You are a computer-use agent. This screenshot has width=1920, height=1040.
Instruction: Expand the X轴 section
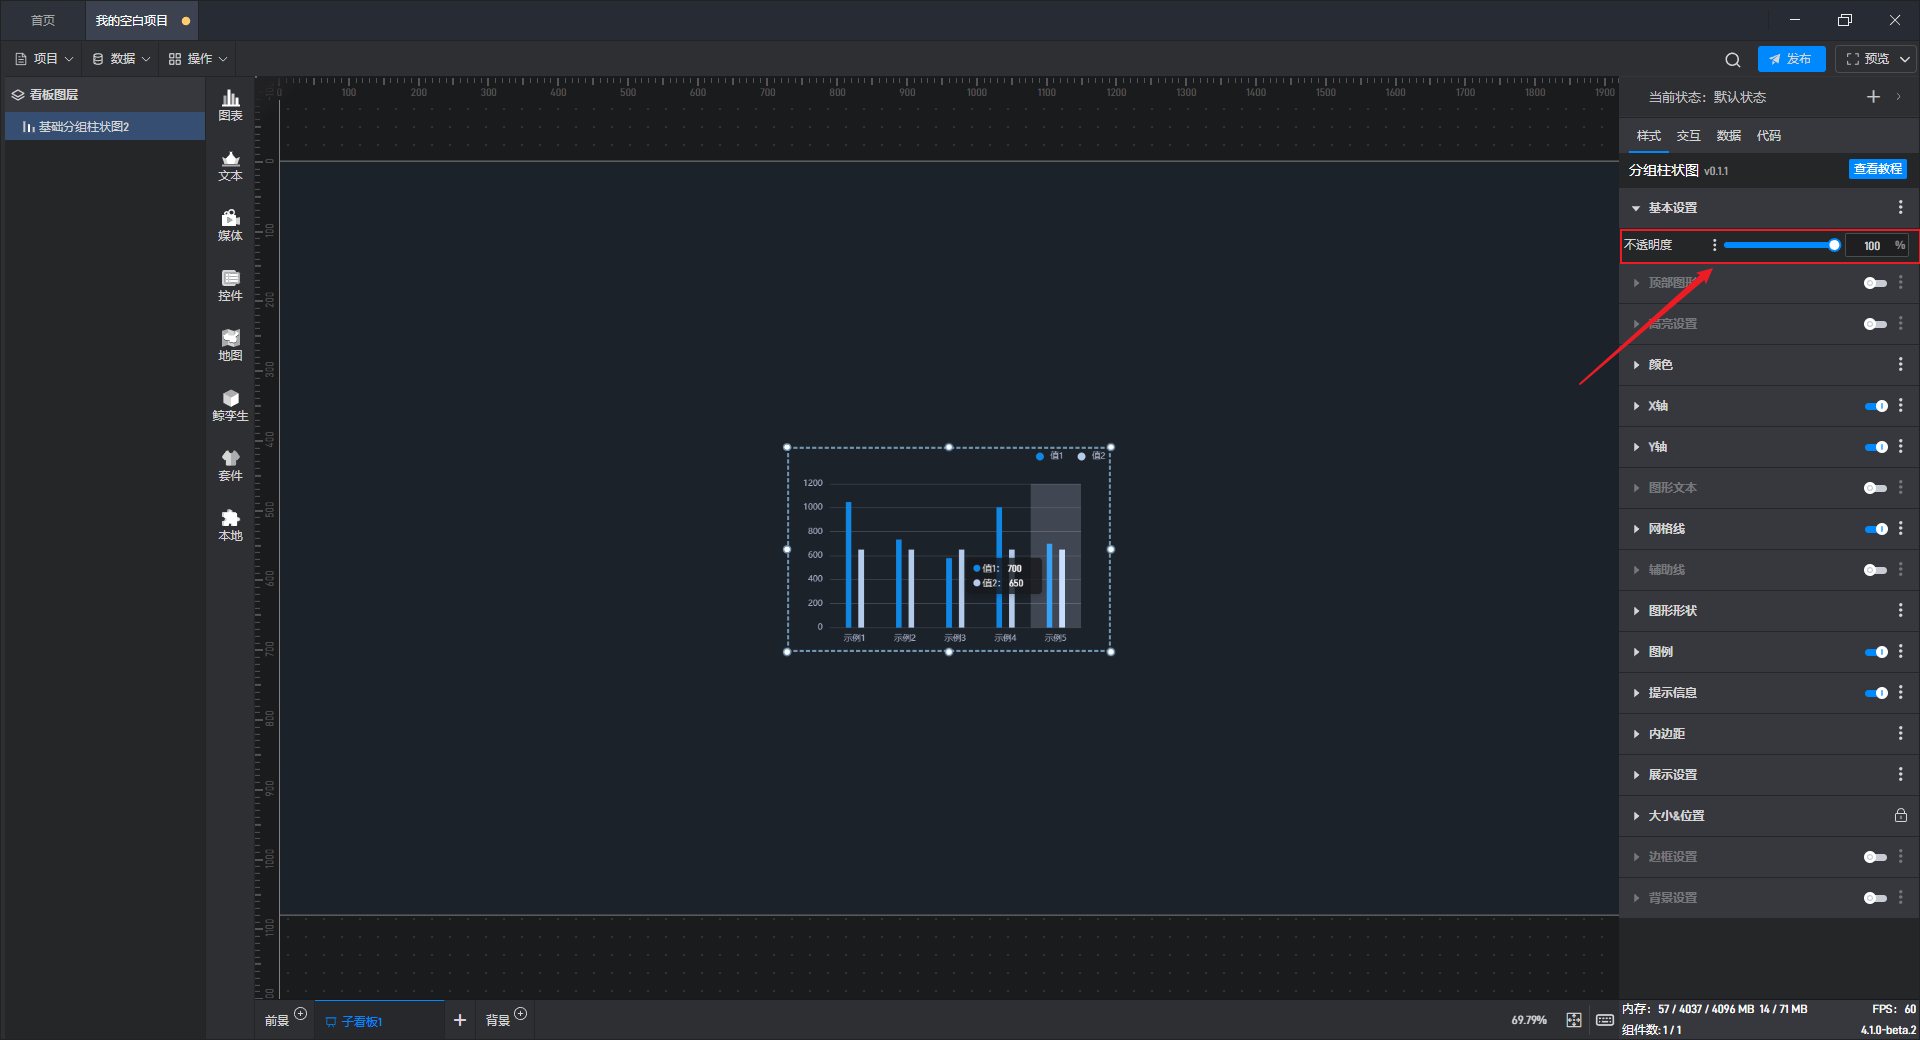click(x=1636, y=406)
